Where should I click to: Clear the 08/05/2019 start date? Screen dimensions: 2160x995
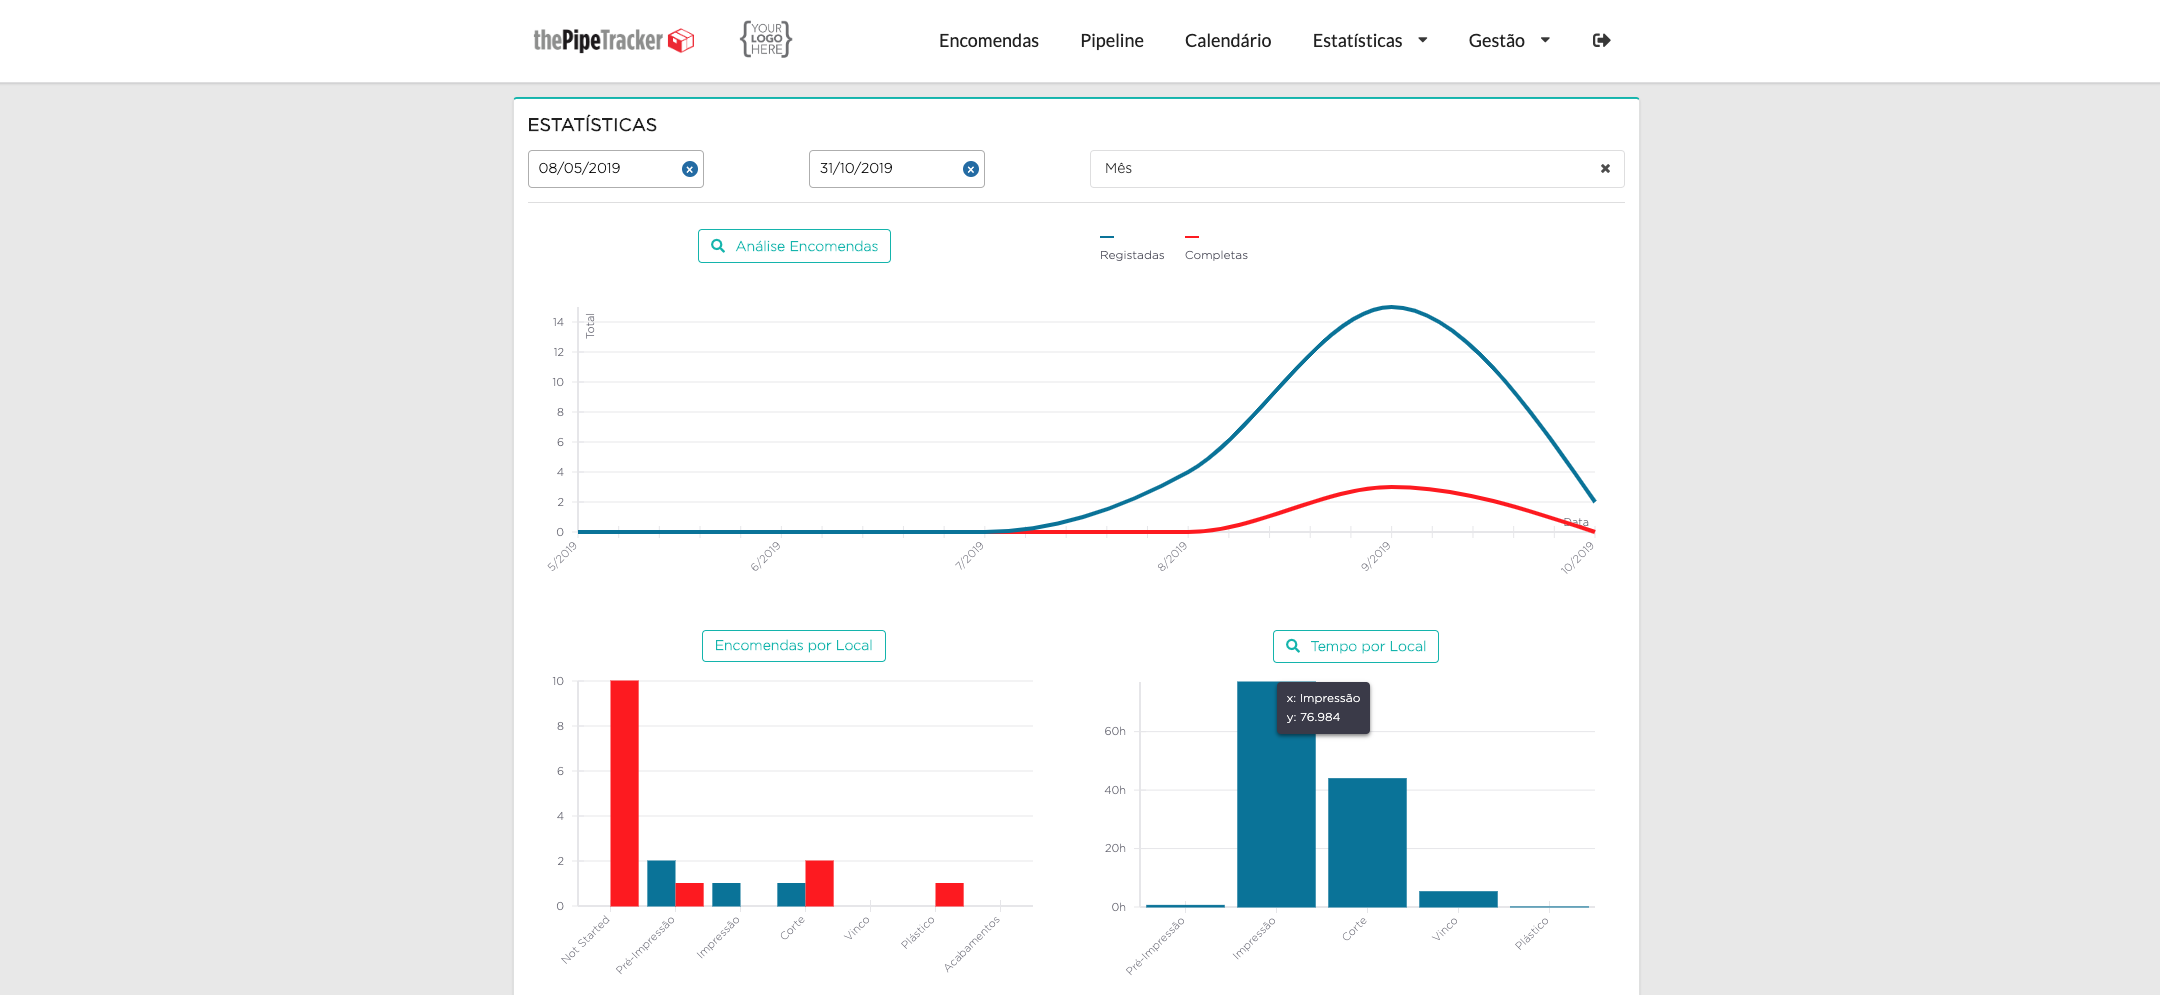click(x=689, y=169)
